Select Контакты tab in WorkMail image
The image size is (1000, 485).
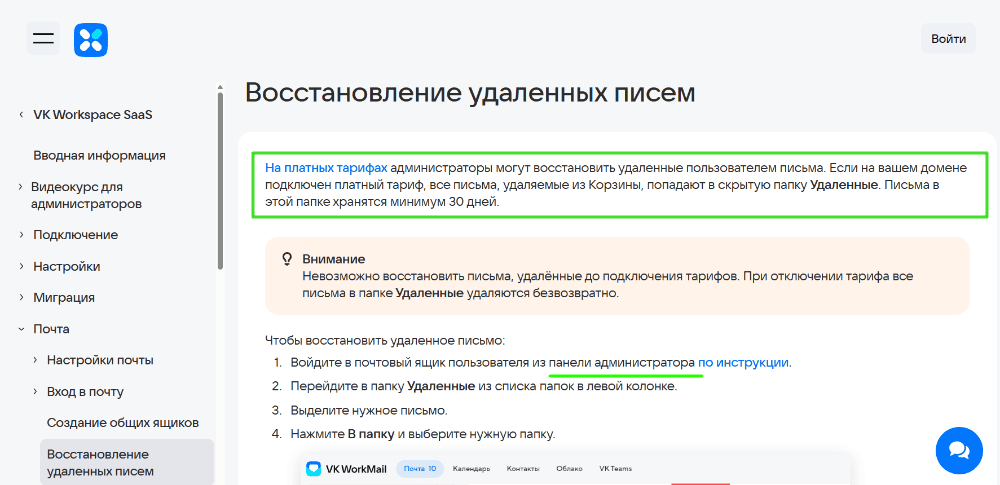(x=523, y=469)
